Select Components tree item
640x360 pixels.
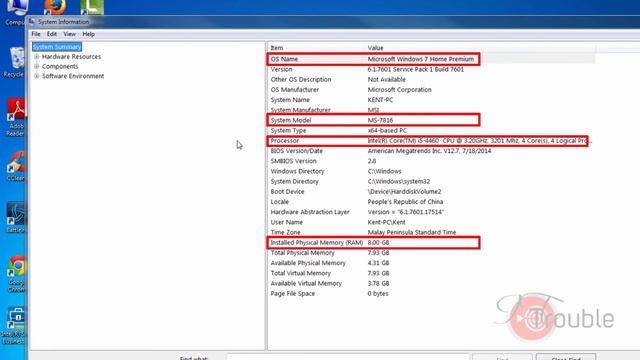(60, 67)
